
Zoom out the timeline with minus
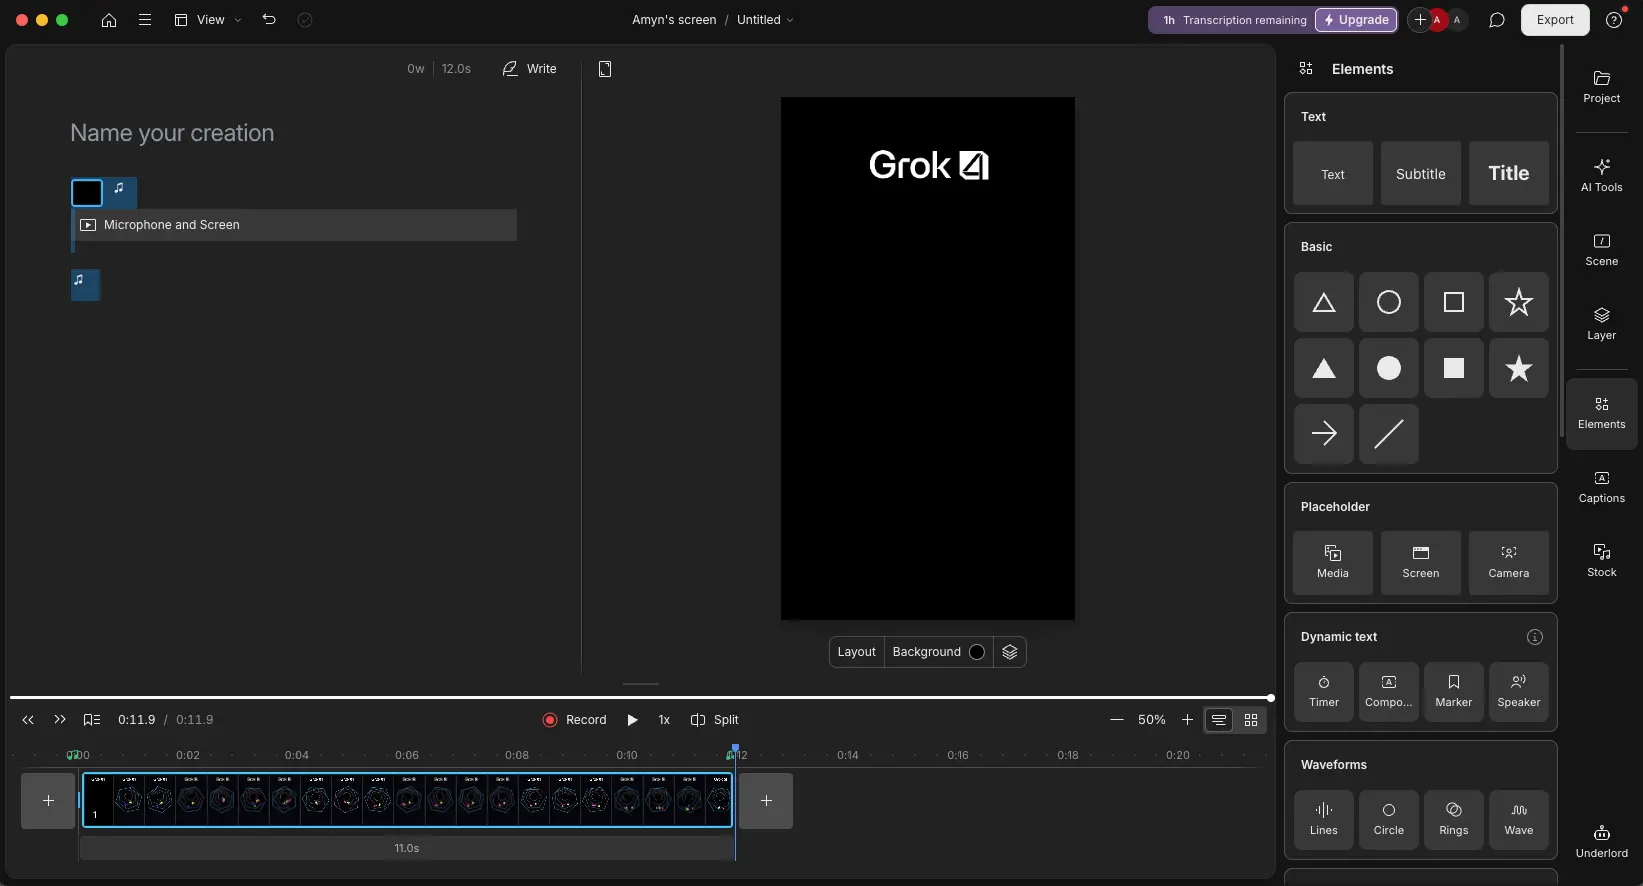(1117, 720)
